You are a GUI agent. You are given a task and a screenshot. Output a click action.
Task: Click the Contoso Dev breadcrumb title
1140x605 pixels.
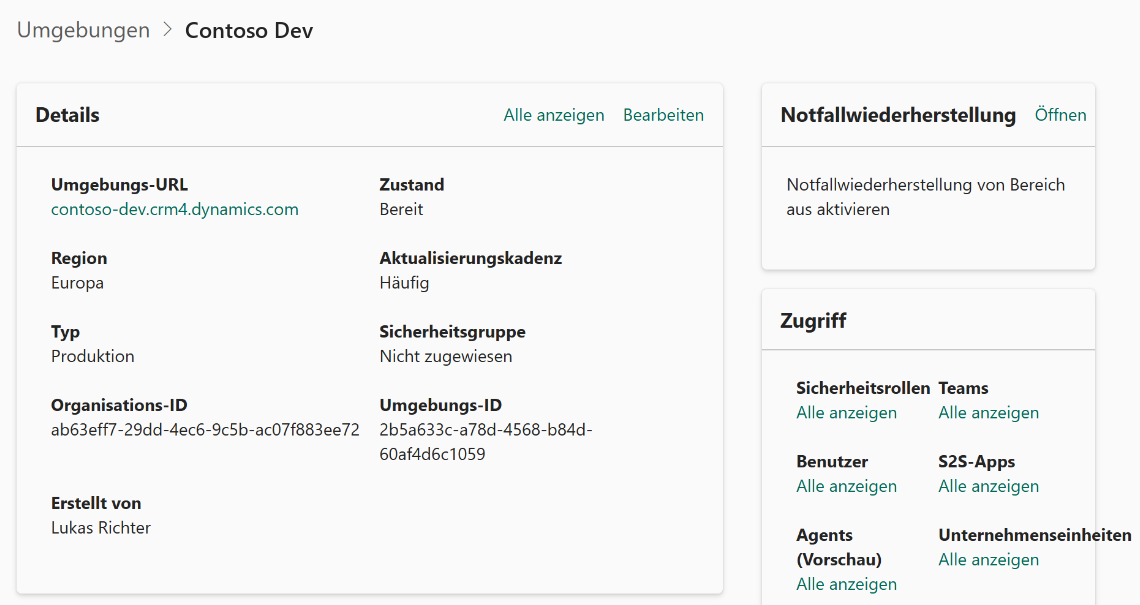tap(249, 30)
